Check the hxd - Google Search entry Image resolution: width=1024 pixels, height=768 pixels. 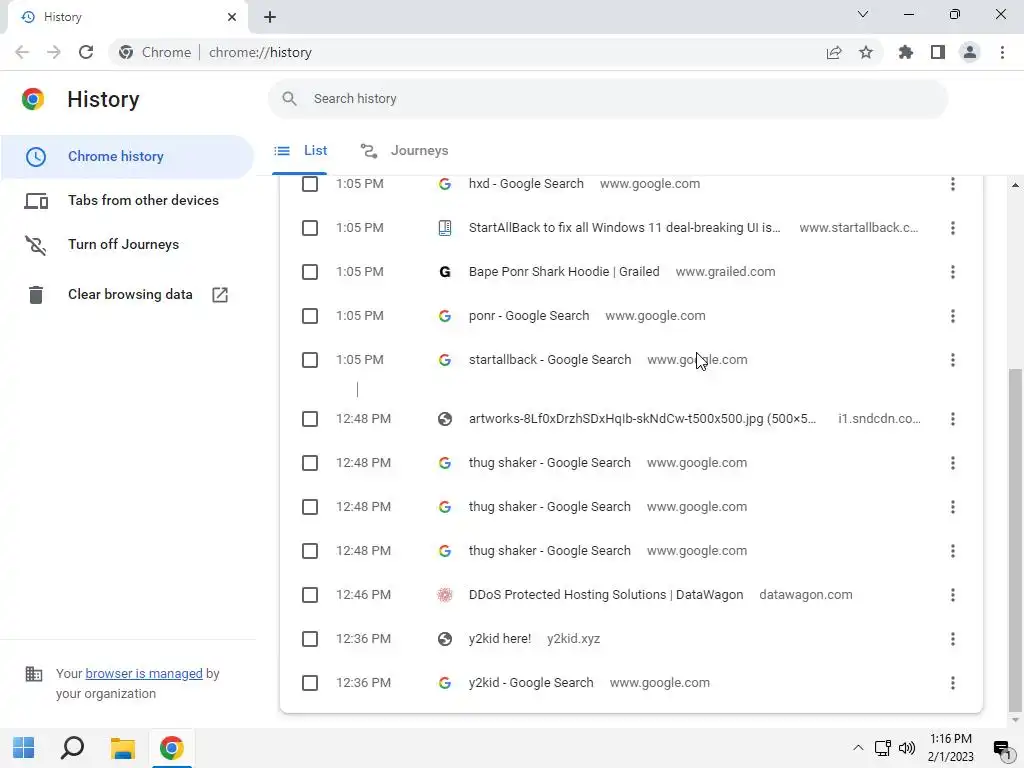click(310, 184)
